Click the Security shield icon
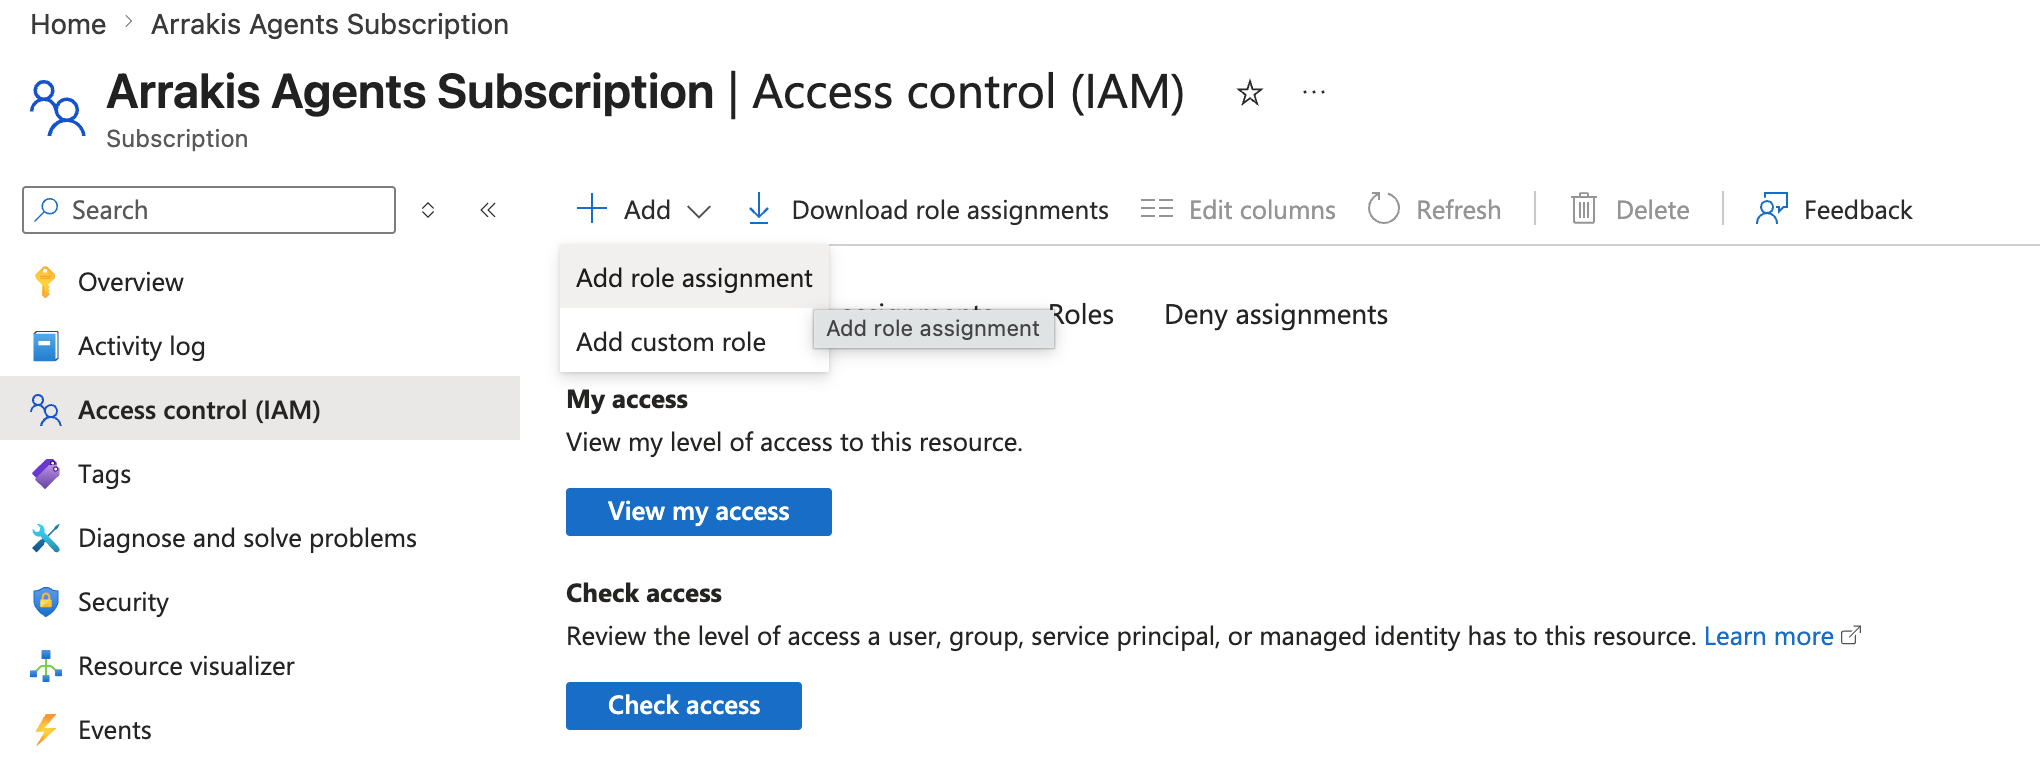This screenshot has width=2040, height=772. (46, 602)
